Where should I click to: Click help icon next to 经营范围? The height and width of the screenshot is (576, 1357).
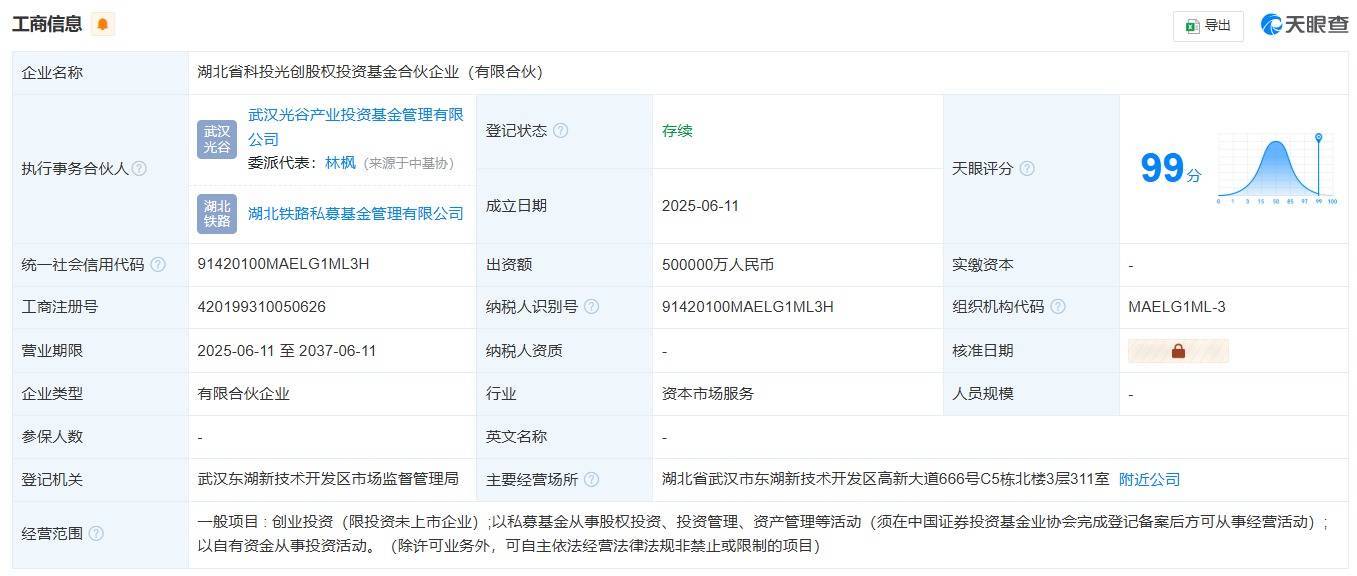[x=96, y=534]
